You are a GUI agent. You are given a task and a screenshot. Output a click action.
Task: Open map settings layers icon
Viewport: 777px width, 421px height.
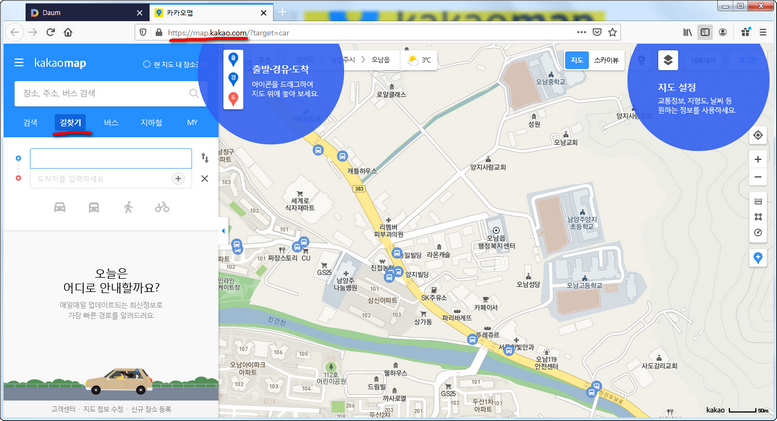click(x=667, y=60)
